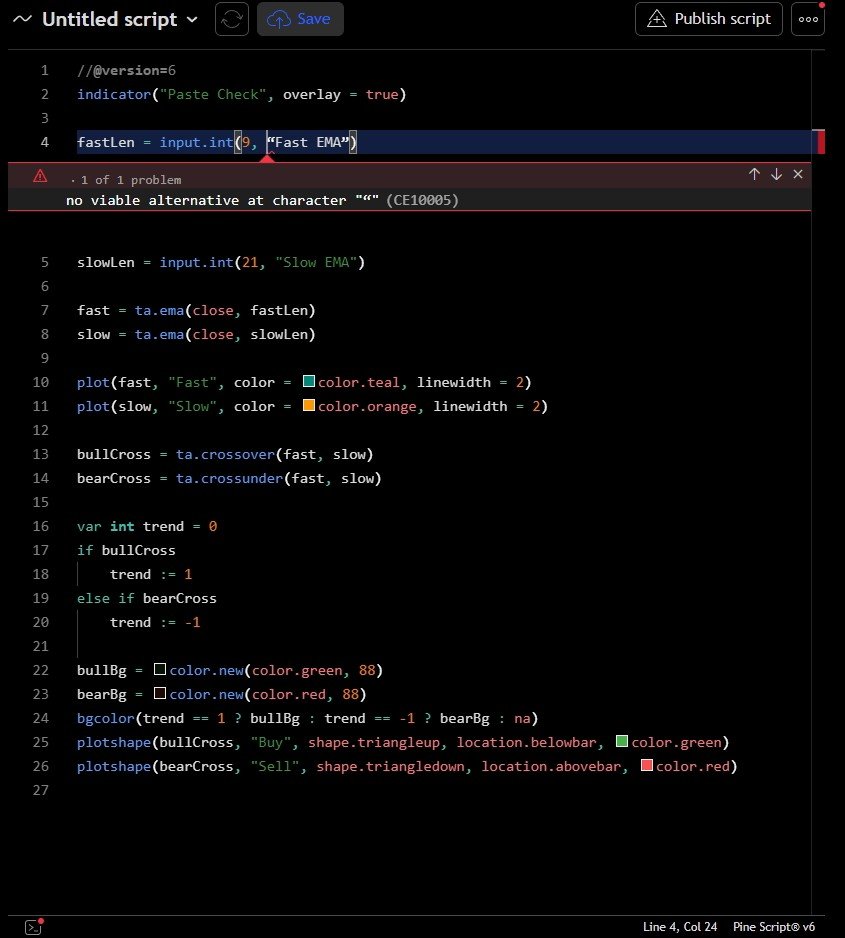Viewport: 845px width, 938px height.
Task: Click line number 4 in gutter
Action: point(45,142)
